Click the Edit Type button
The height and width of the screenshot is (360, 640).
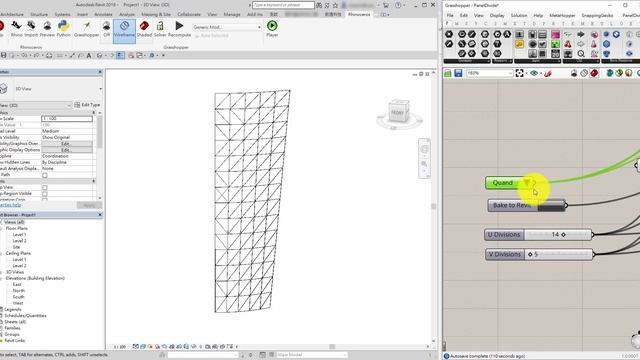coord(87,105)
